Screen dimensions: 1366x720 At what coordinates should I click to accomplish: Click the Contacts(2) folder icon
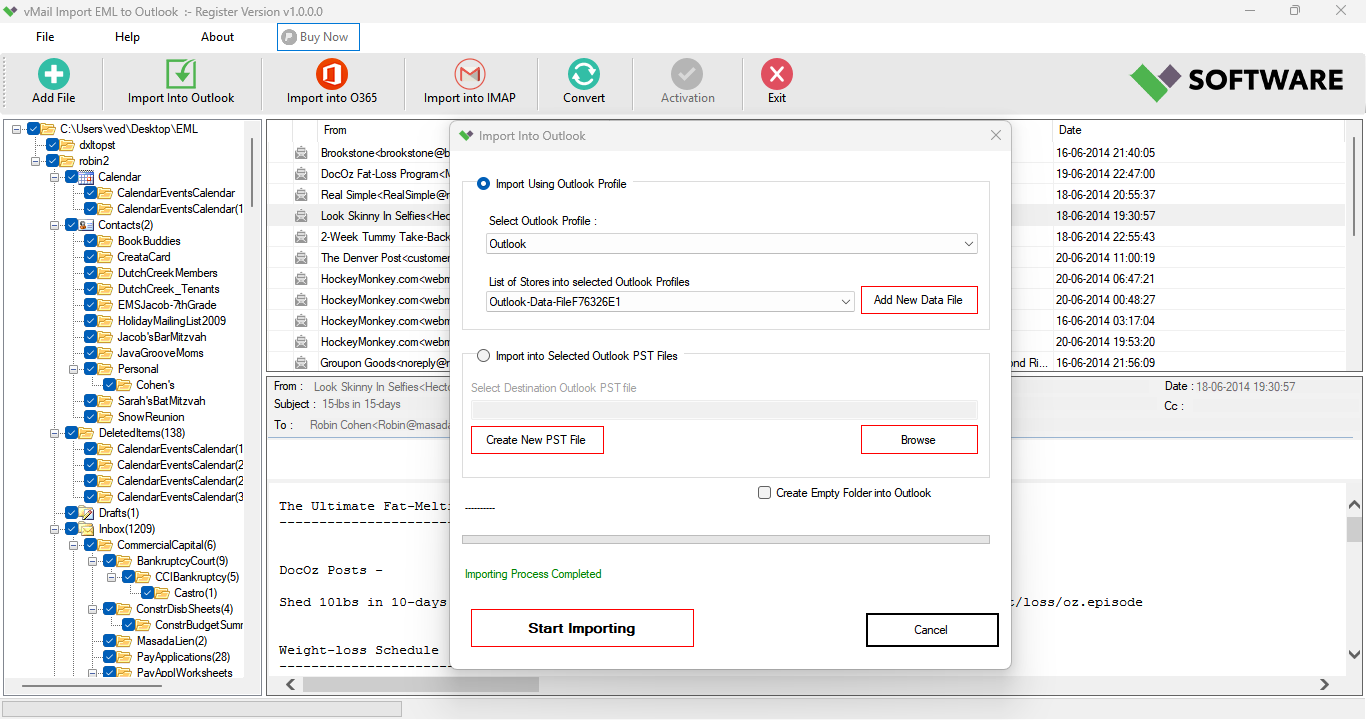(x=87, y=225)
